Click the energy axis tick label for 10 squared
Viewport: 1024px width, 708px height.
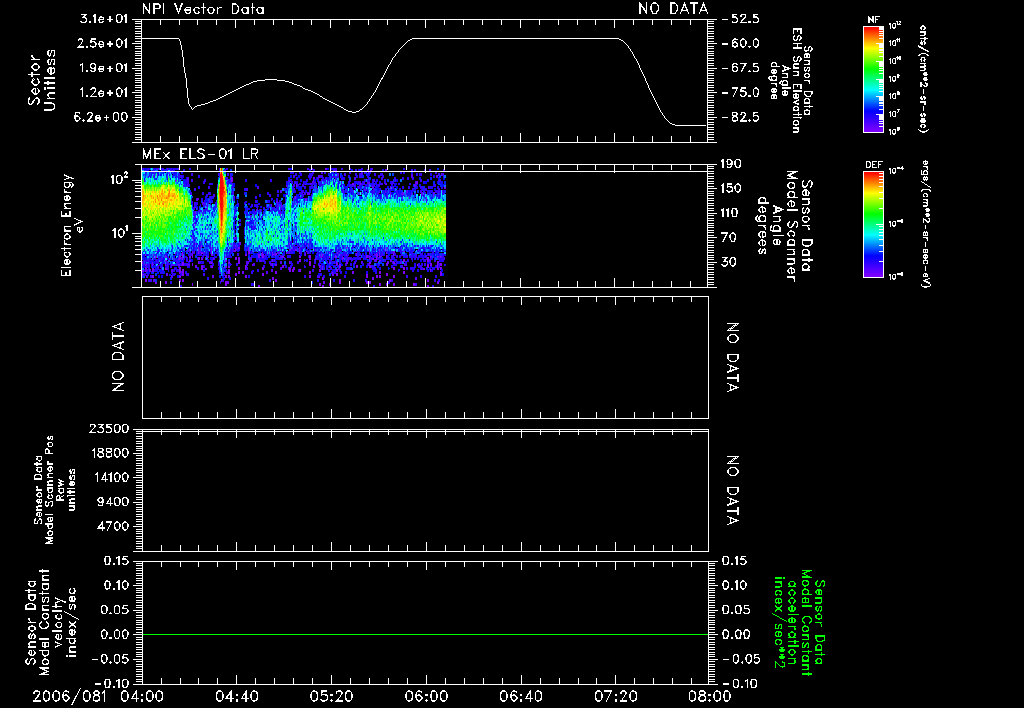[118, 180]
